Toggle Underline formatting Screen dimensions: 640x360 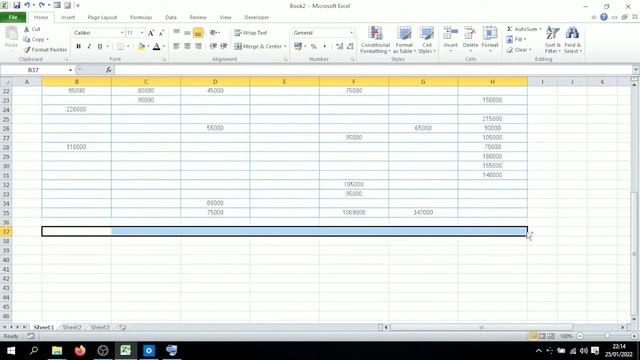(100, 46)
